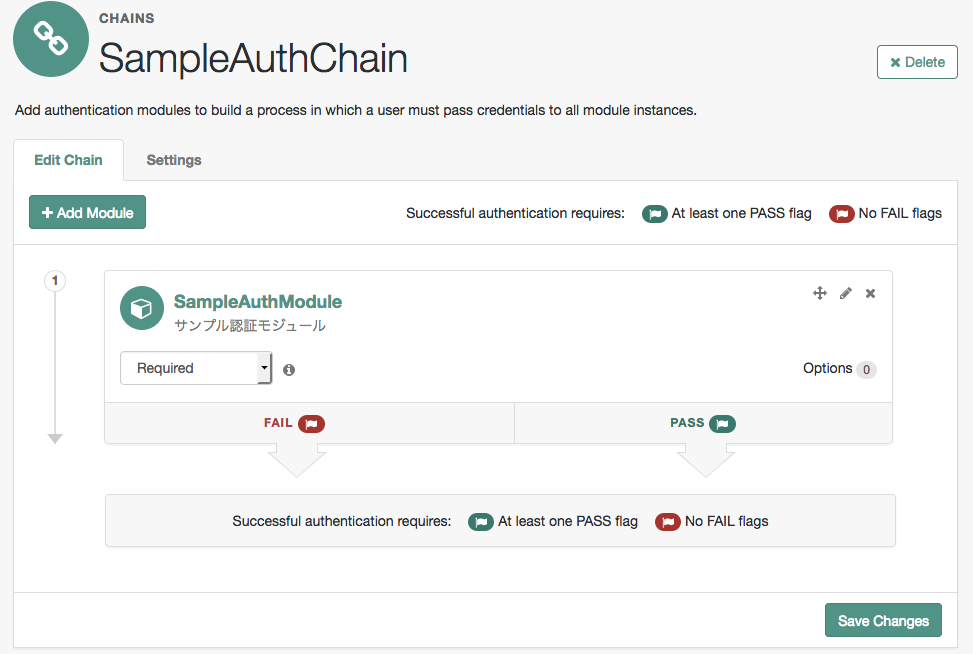Viewport: 973px width, 654px height.
Task: Click the move handle icon on SampleAuthModule
Action: tap(820, 293)
